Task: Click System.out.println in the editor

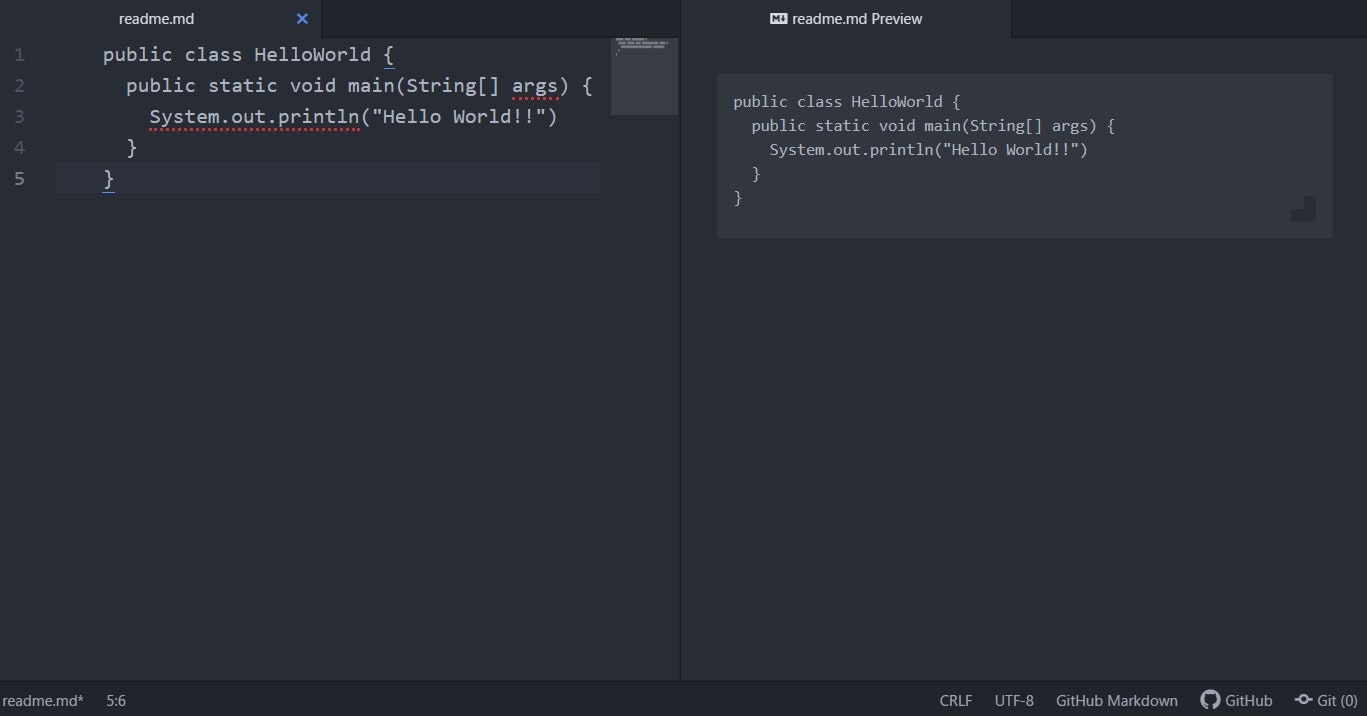Action: (x=254, y=117)
